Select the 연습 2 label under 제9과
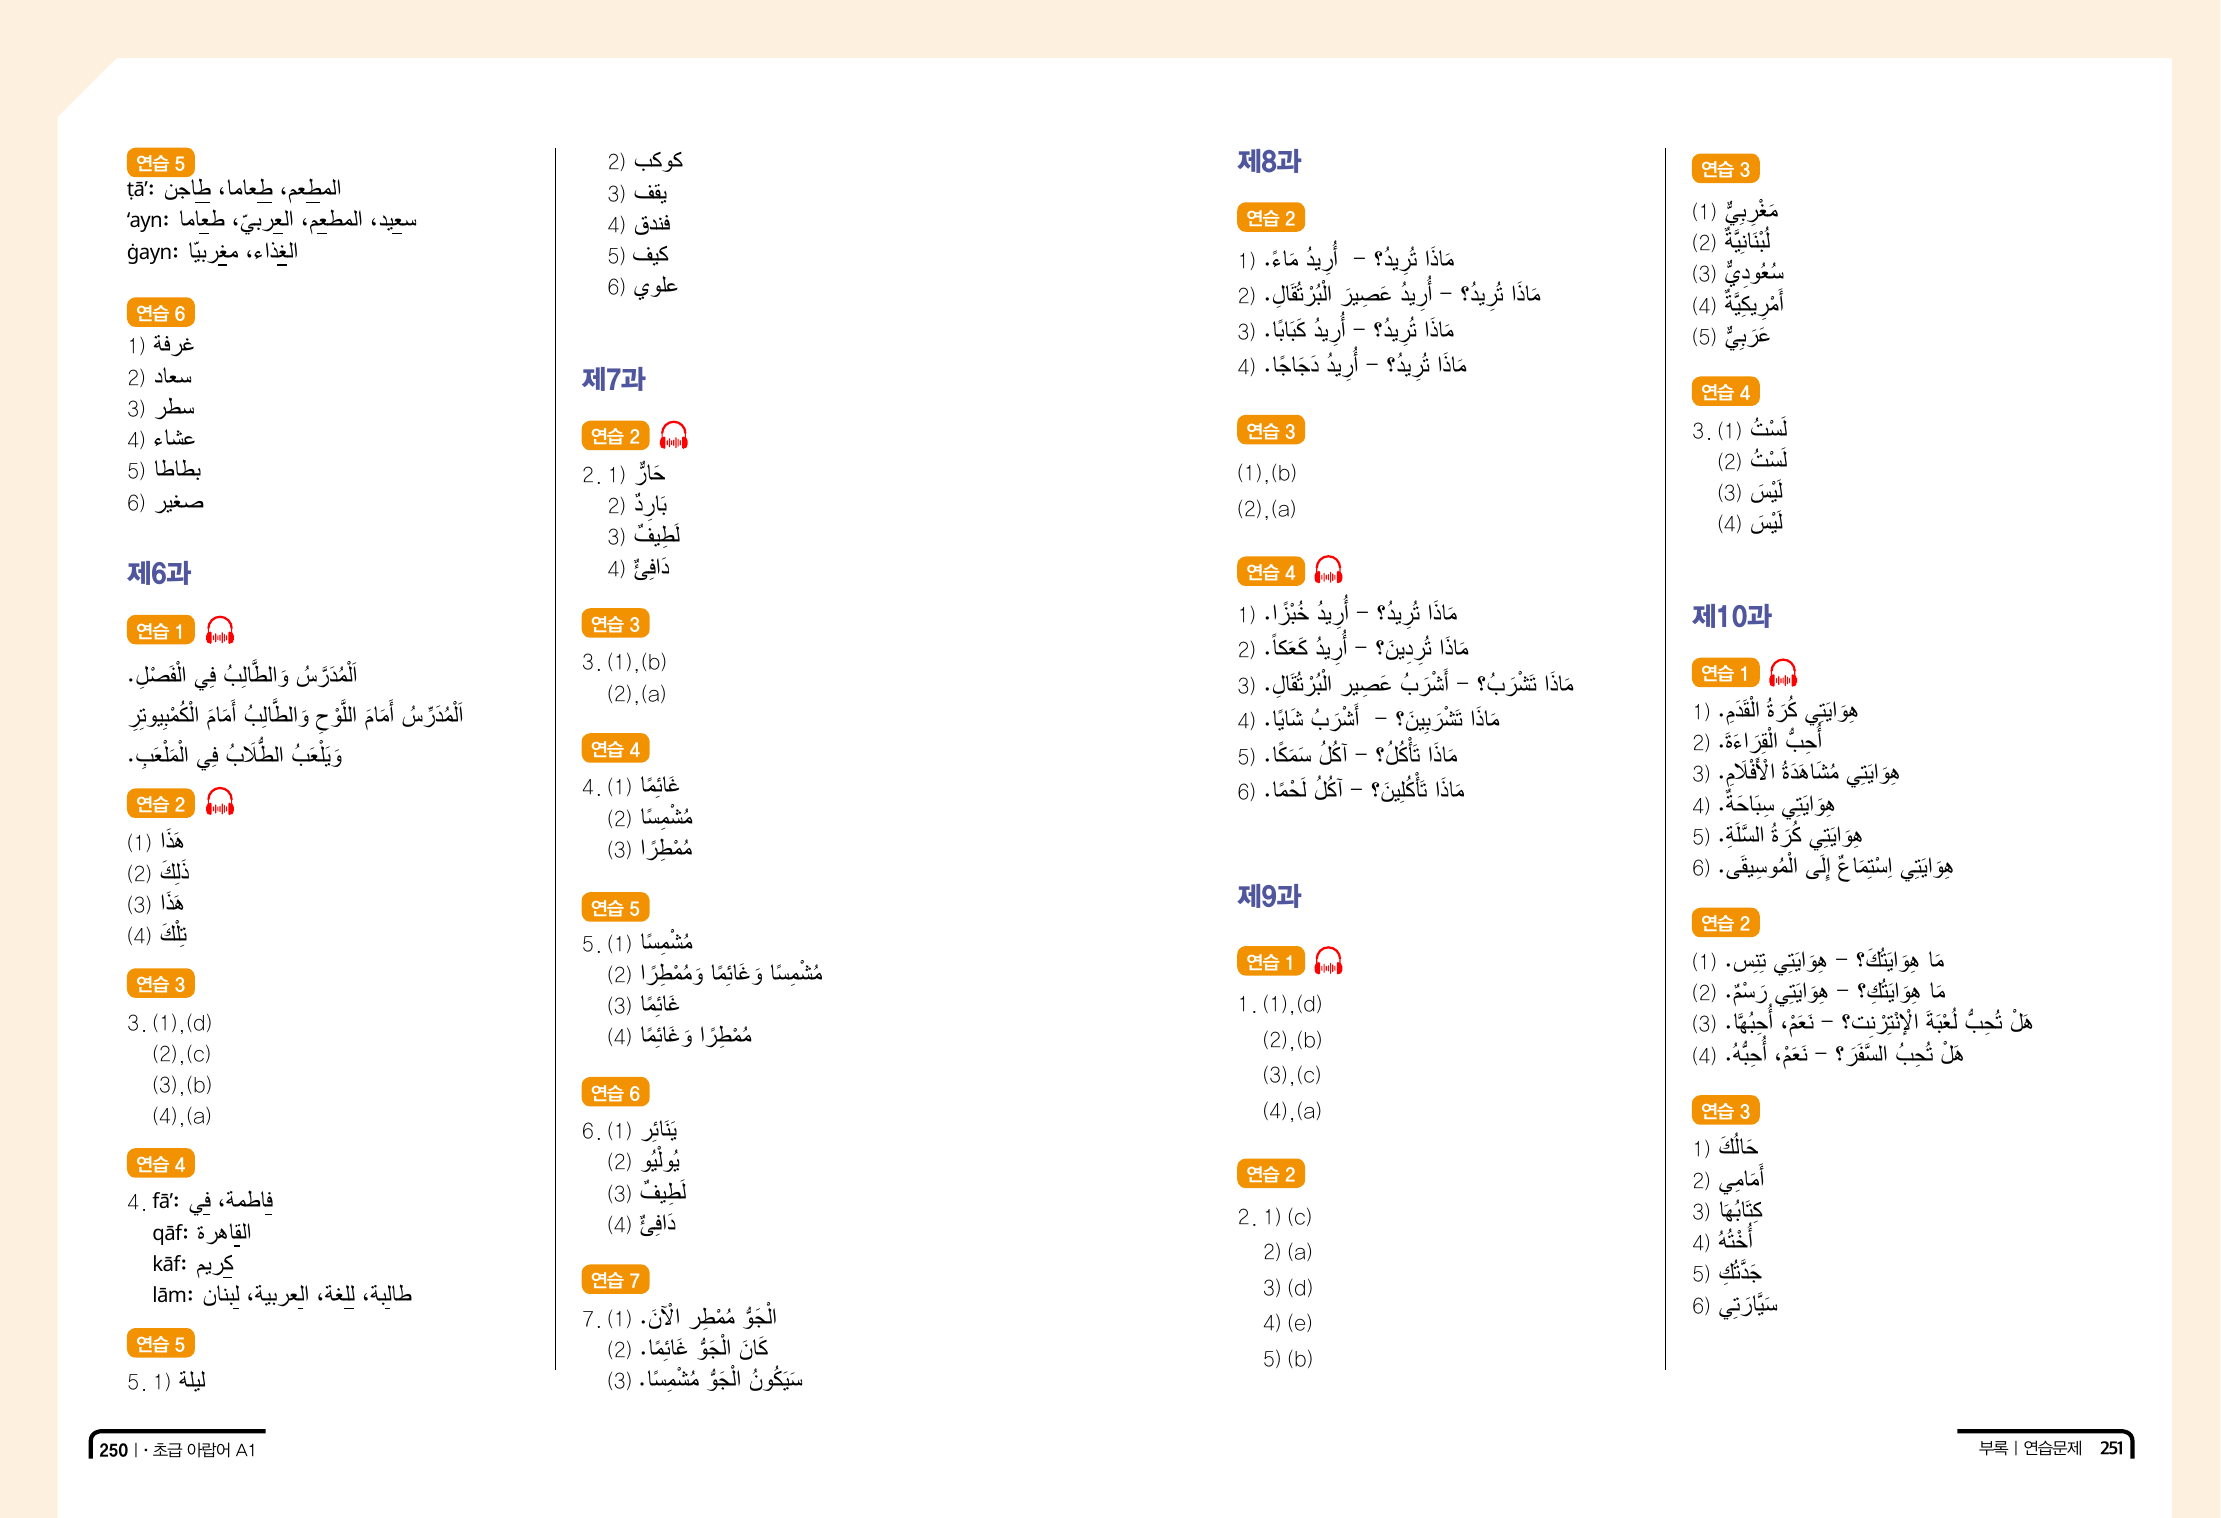The height and width of the screenshot is (1518, 2221). click(x=1270, y=1174)
